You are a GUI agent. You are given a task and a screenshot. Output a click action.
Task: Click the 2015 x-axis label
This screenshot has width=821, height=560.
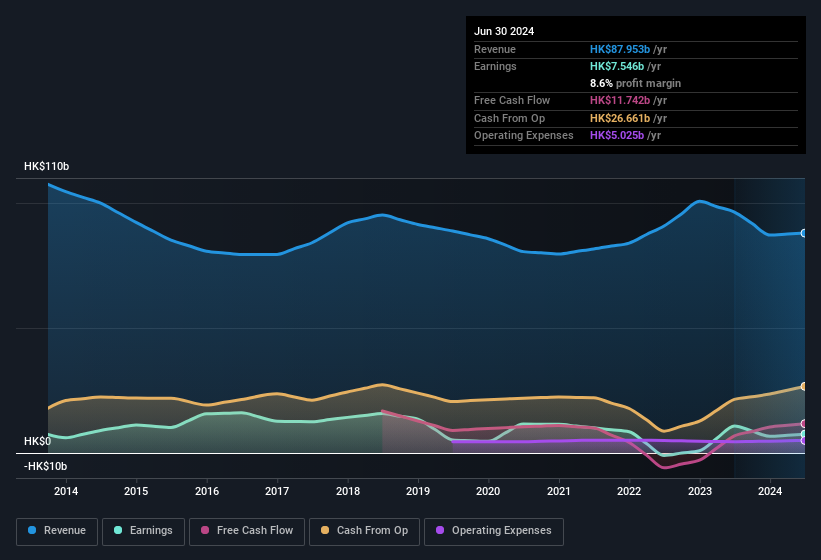[136, 491]
